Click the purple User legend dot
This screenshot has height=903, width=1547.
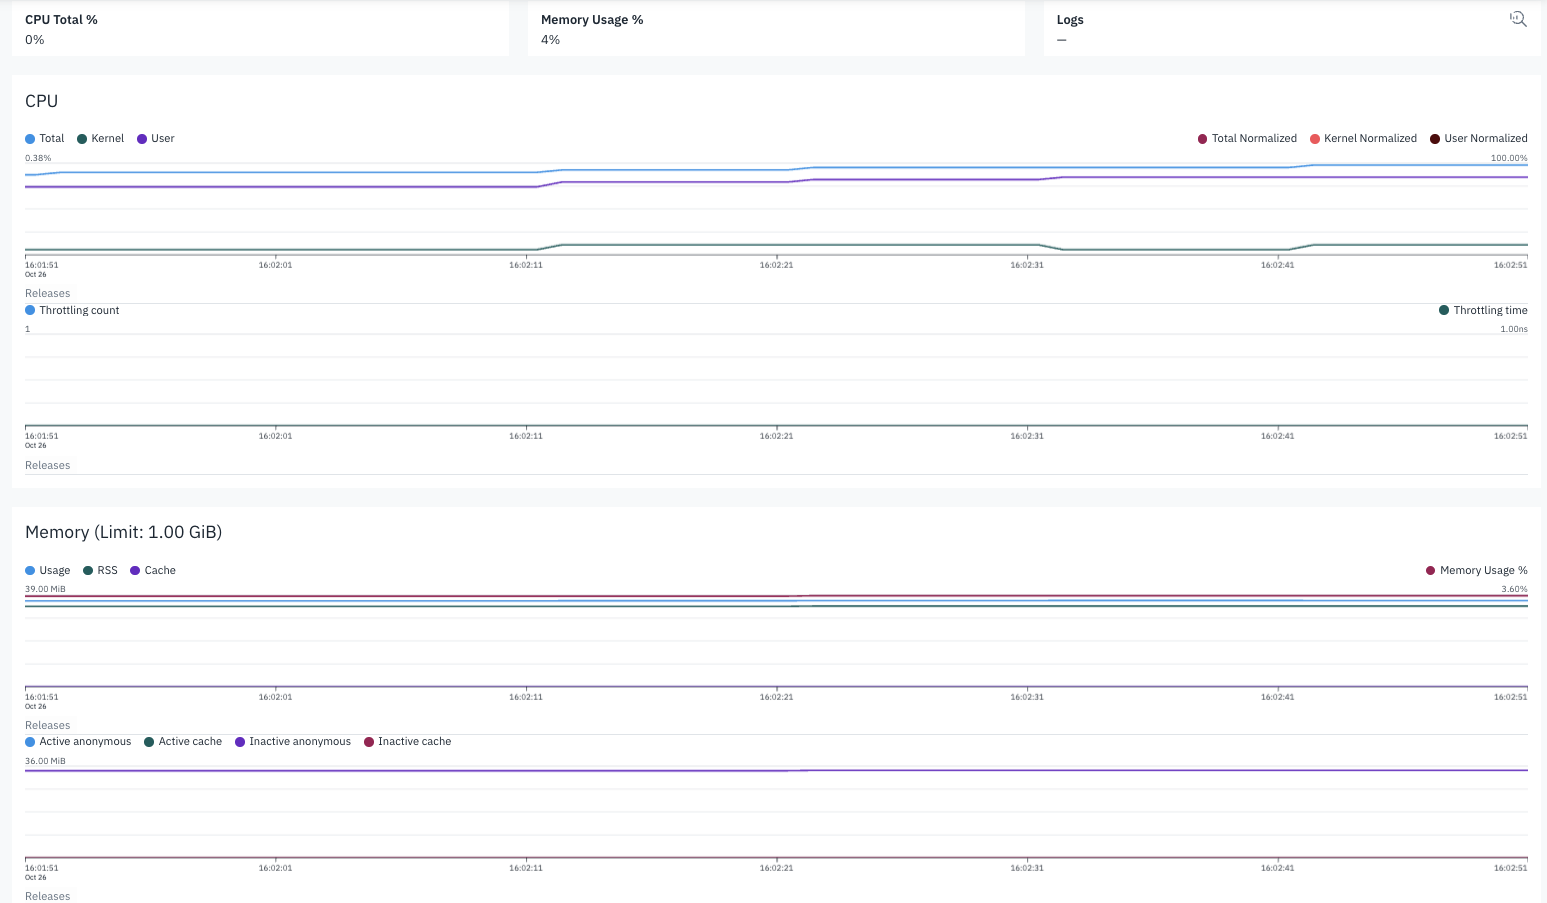(x=141, y=138)
